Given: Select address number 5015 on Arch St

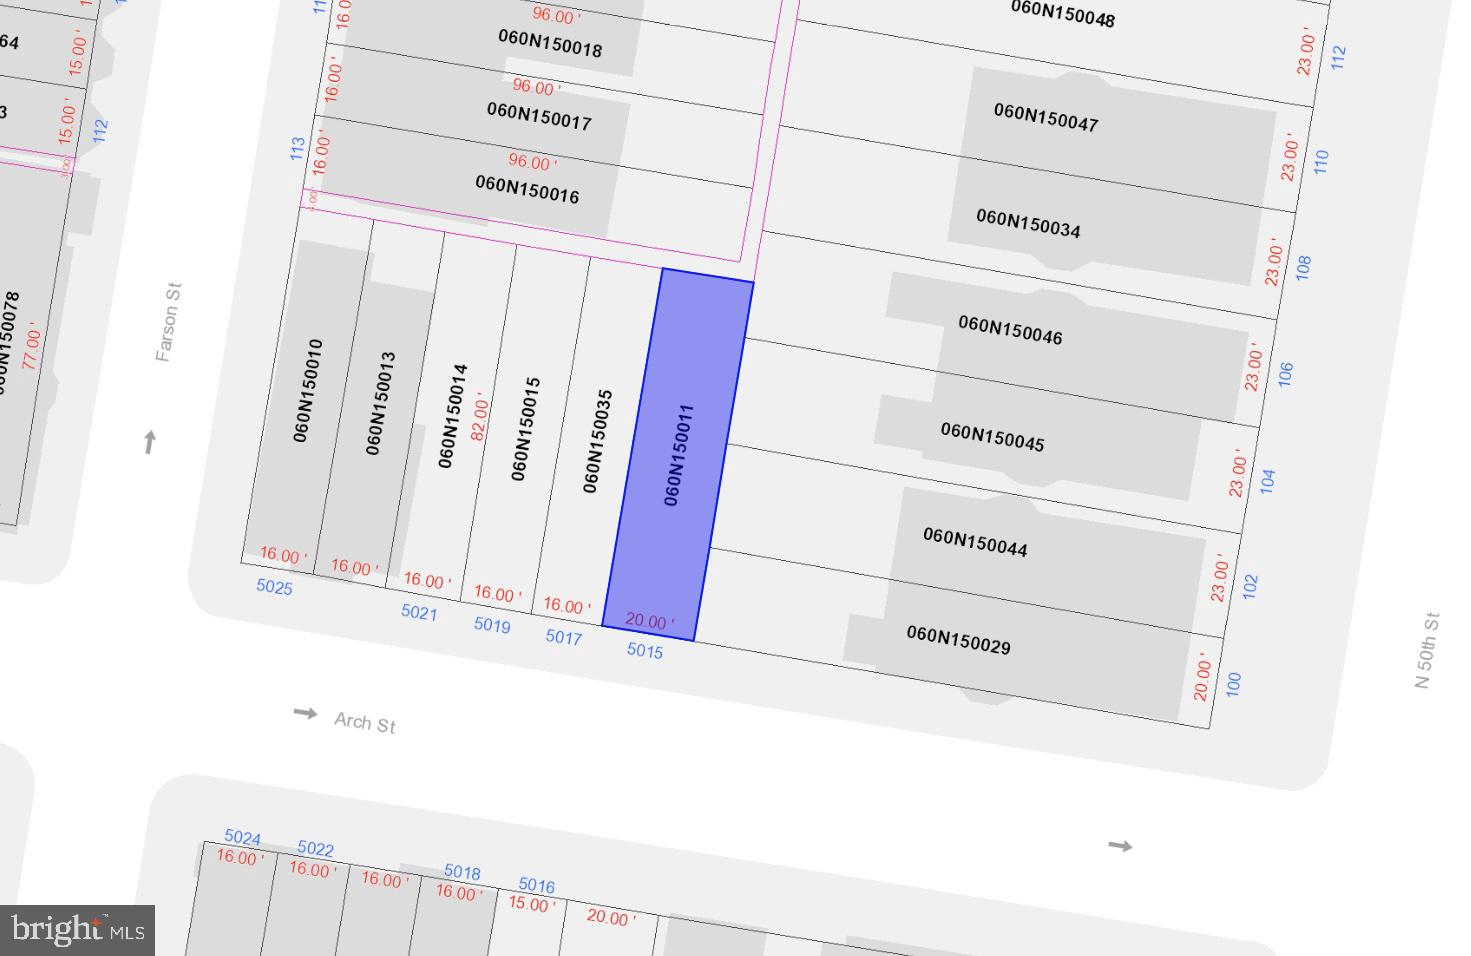Looking at the screenshot, I should [645, 651].
